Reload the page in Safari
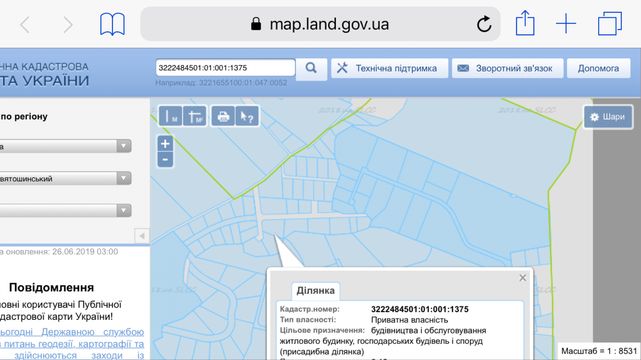 pos(484,24)
